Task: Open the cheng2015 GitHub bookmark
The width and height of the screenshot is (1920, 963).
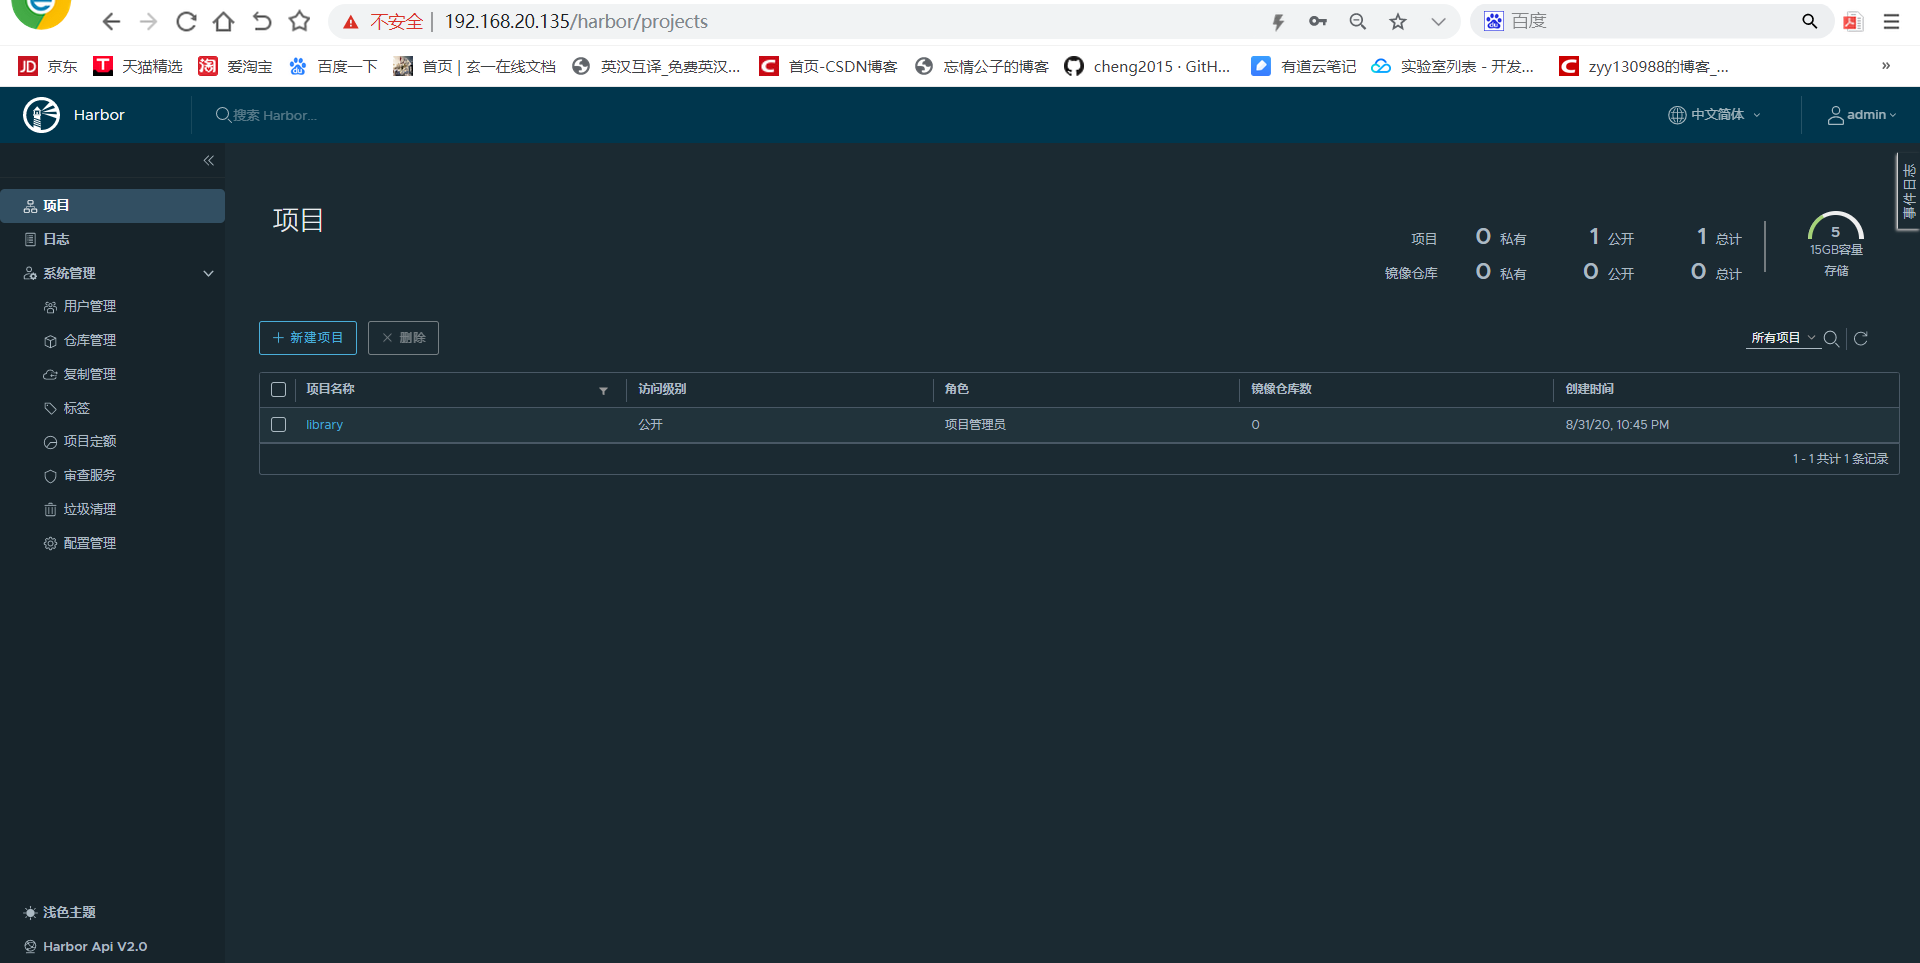Action: pyautogui.click(x=1148, y=66)
